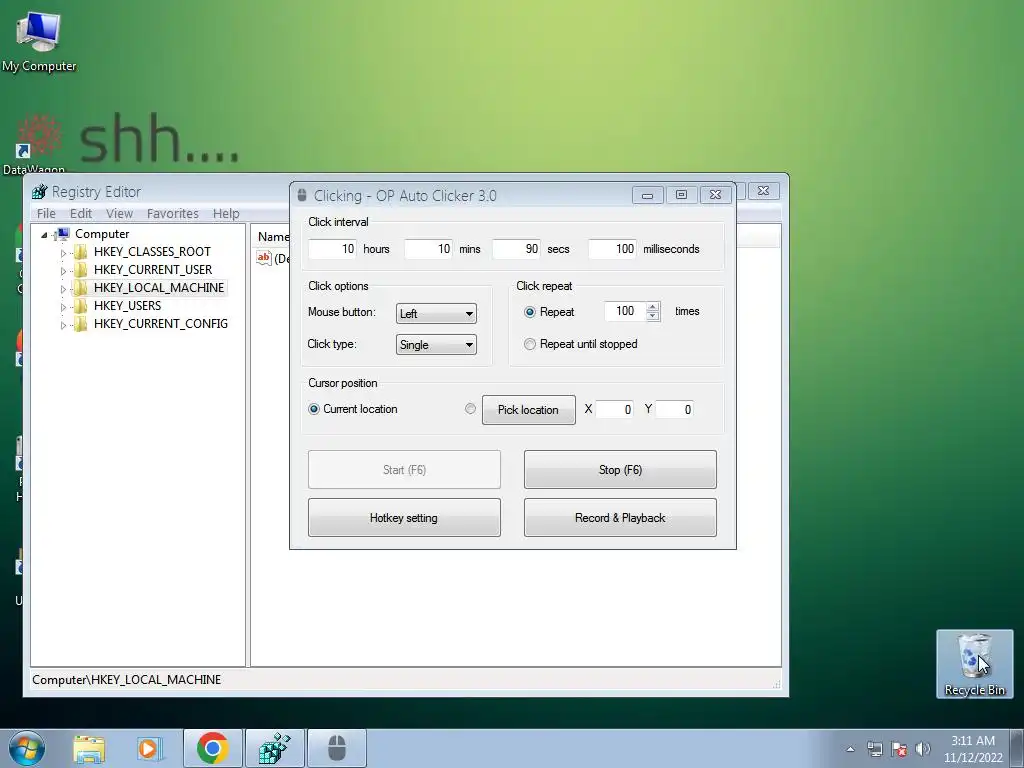This screenshot has width=1024, height=768.
Task: Select HKEY_LOCAL_MACHINE label in tree
Action: coord(159,288)
